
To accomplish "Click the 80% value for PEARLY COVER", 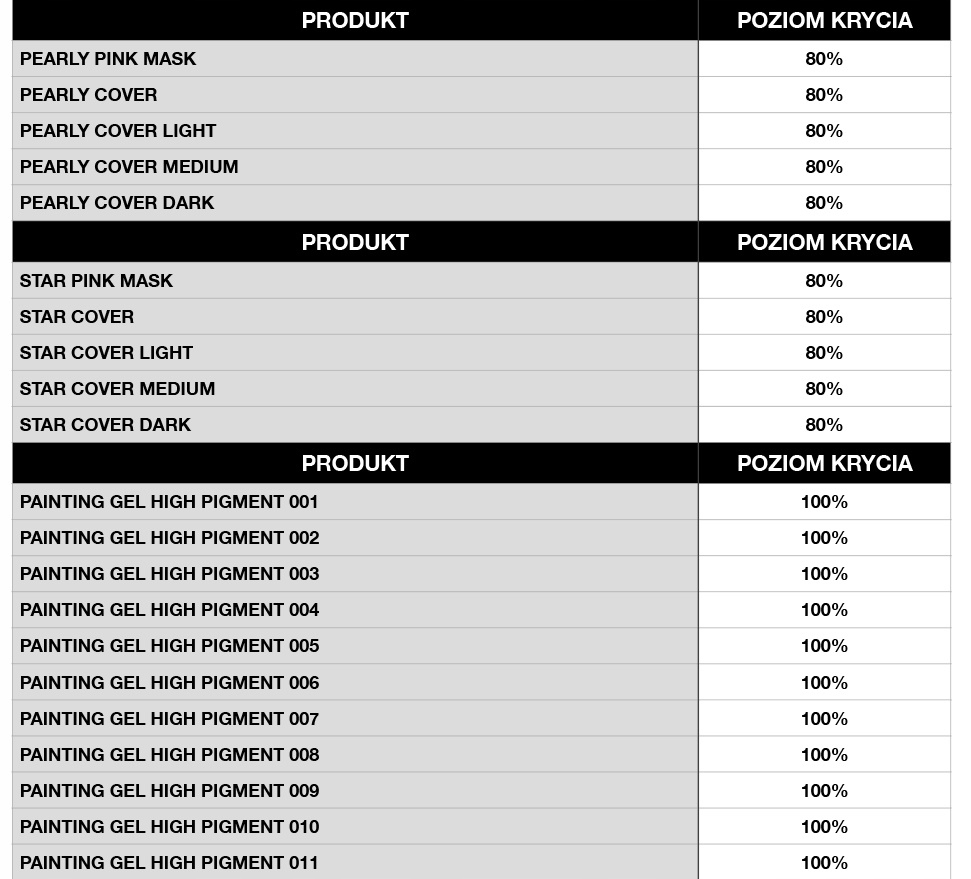I will tap(824, 95).
